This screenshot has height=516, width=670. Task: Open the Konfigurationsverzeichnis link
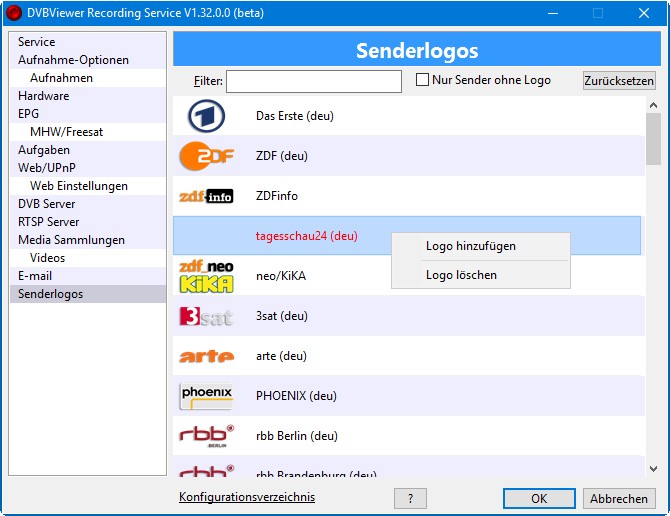pyautogui.click(x=247, y=497)
